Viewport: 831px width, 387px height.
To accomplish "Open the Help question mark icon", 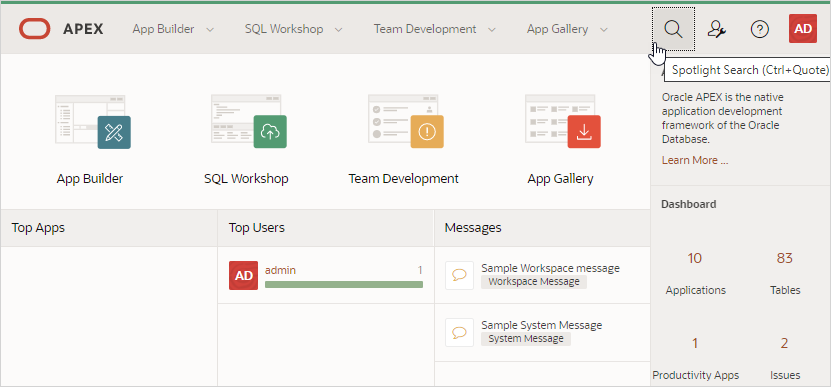I will pyautogui.click(x=760, y=29).
